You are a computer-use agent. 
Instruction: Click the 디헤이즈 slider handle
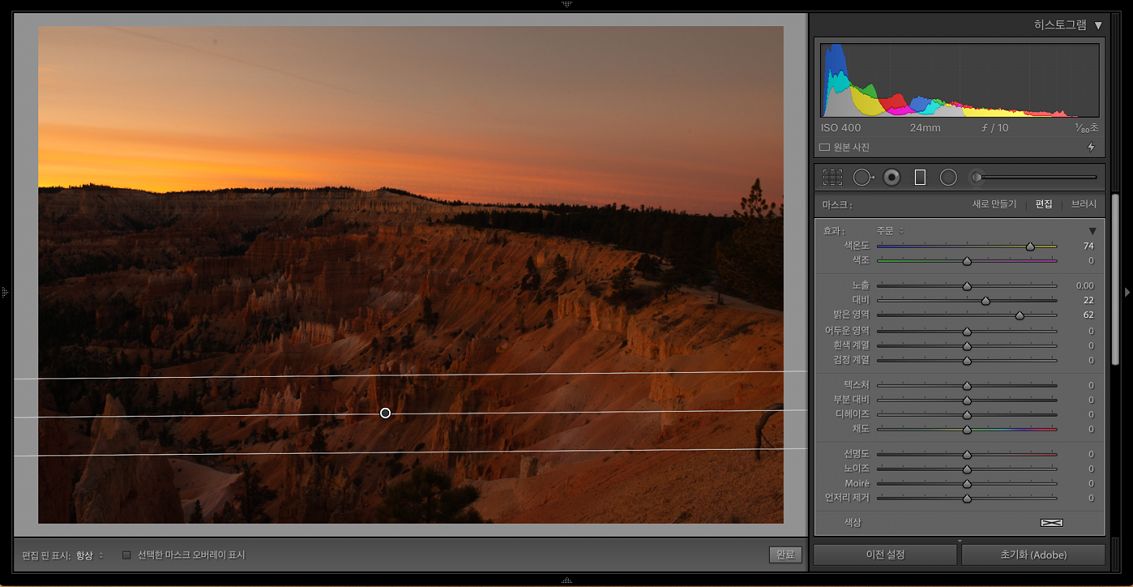[967, 415]
